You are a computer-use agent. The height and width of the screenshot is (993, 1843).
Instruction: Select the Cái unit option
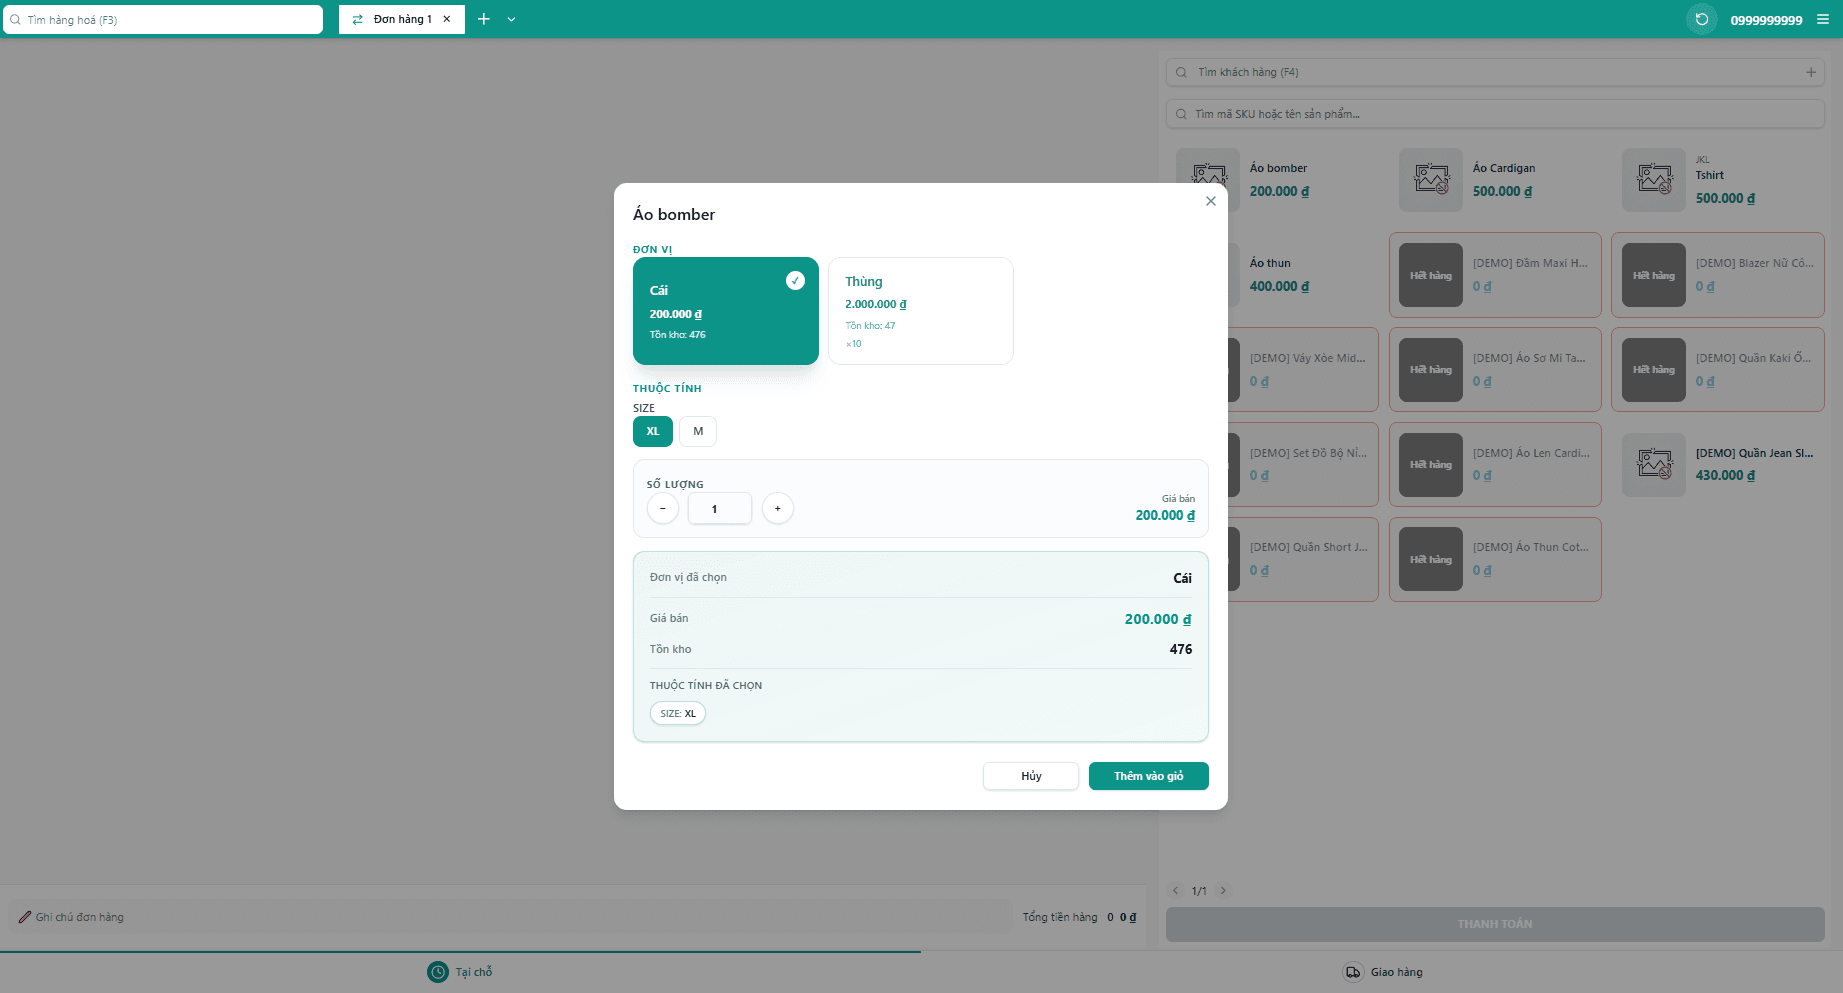pos(725,311)
